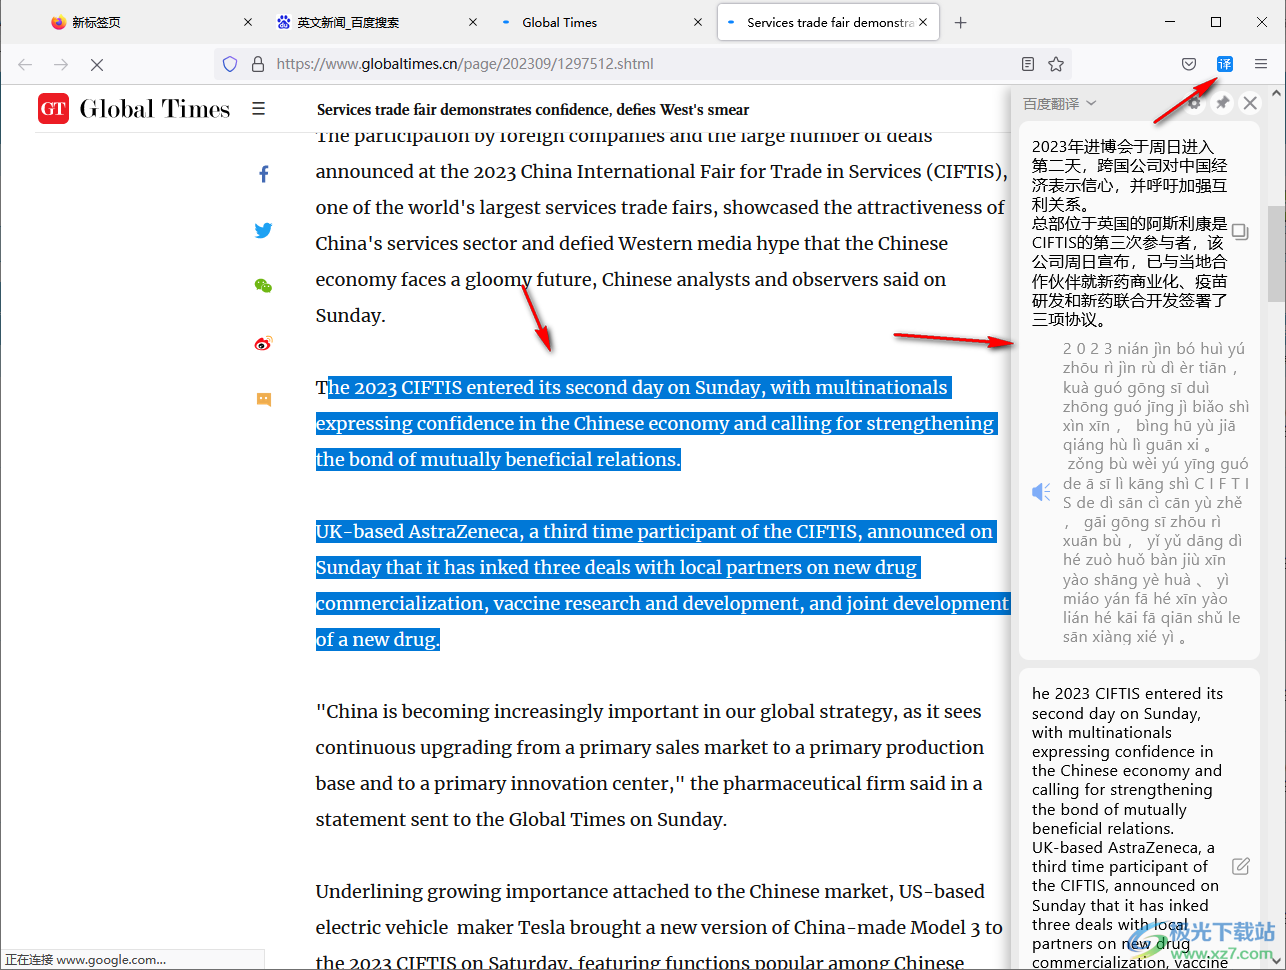Toggle reader view icon in address bar
1286x970 pixels.
point(1028,64)
